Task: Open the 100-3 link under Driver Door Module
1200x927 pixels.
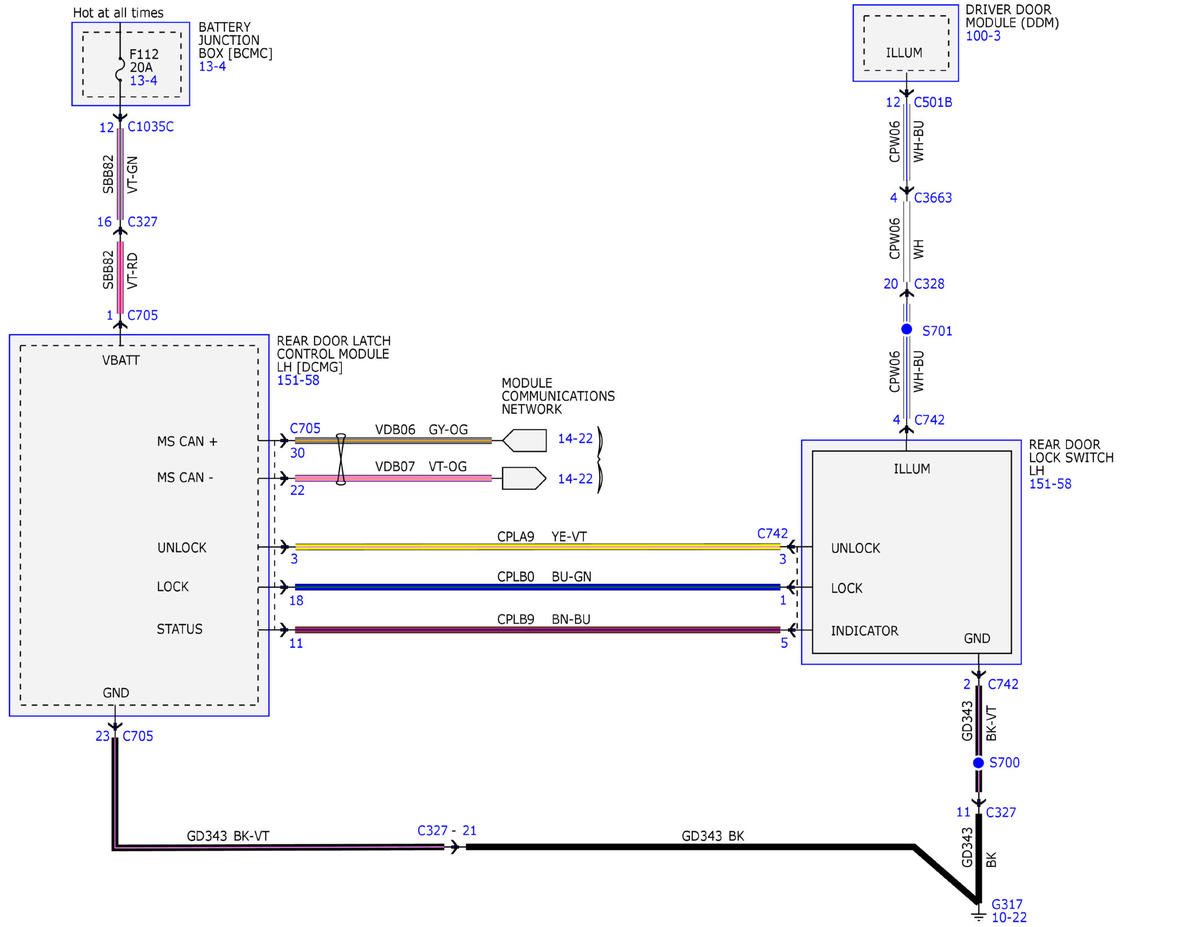Action: pos(983,36)
